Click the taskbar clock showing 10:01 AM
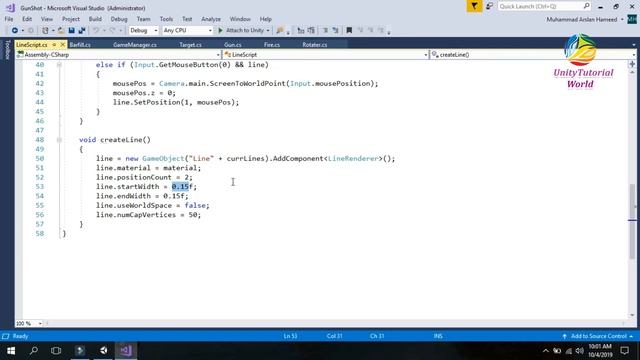640x360 pixels. [600, 347]
